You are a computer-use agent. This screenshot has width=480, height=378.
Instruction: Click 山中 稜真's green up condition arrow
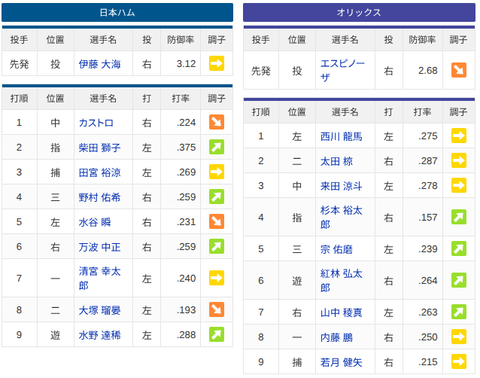(x=459, y=312)
